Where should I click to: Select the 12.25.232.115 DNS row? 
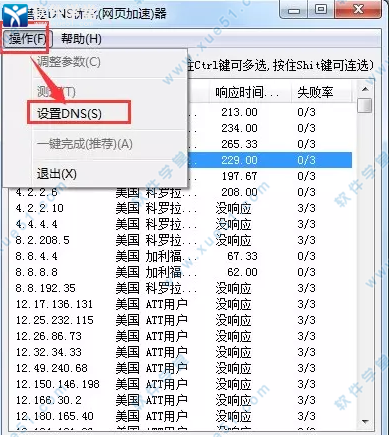[180, 320]
